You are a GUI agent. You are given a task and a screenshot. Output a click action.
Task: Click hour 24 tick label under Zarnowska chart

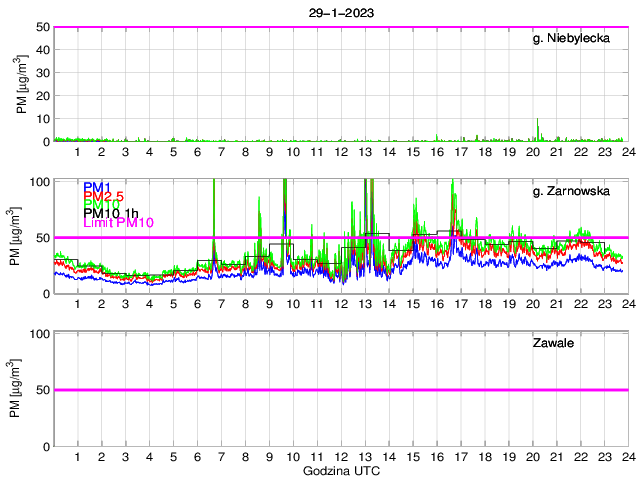[627, 304]
